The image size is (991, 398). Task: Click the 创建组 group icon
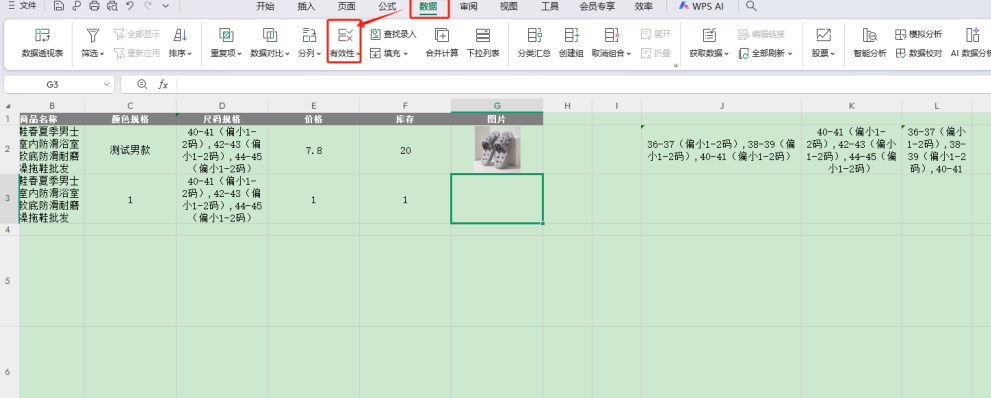pos(571,35)
